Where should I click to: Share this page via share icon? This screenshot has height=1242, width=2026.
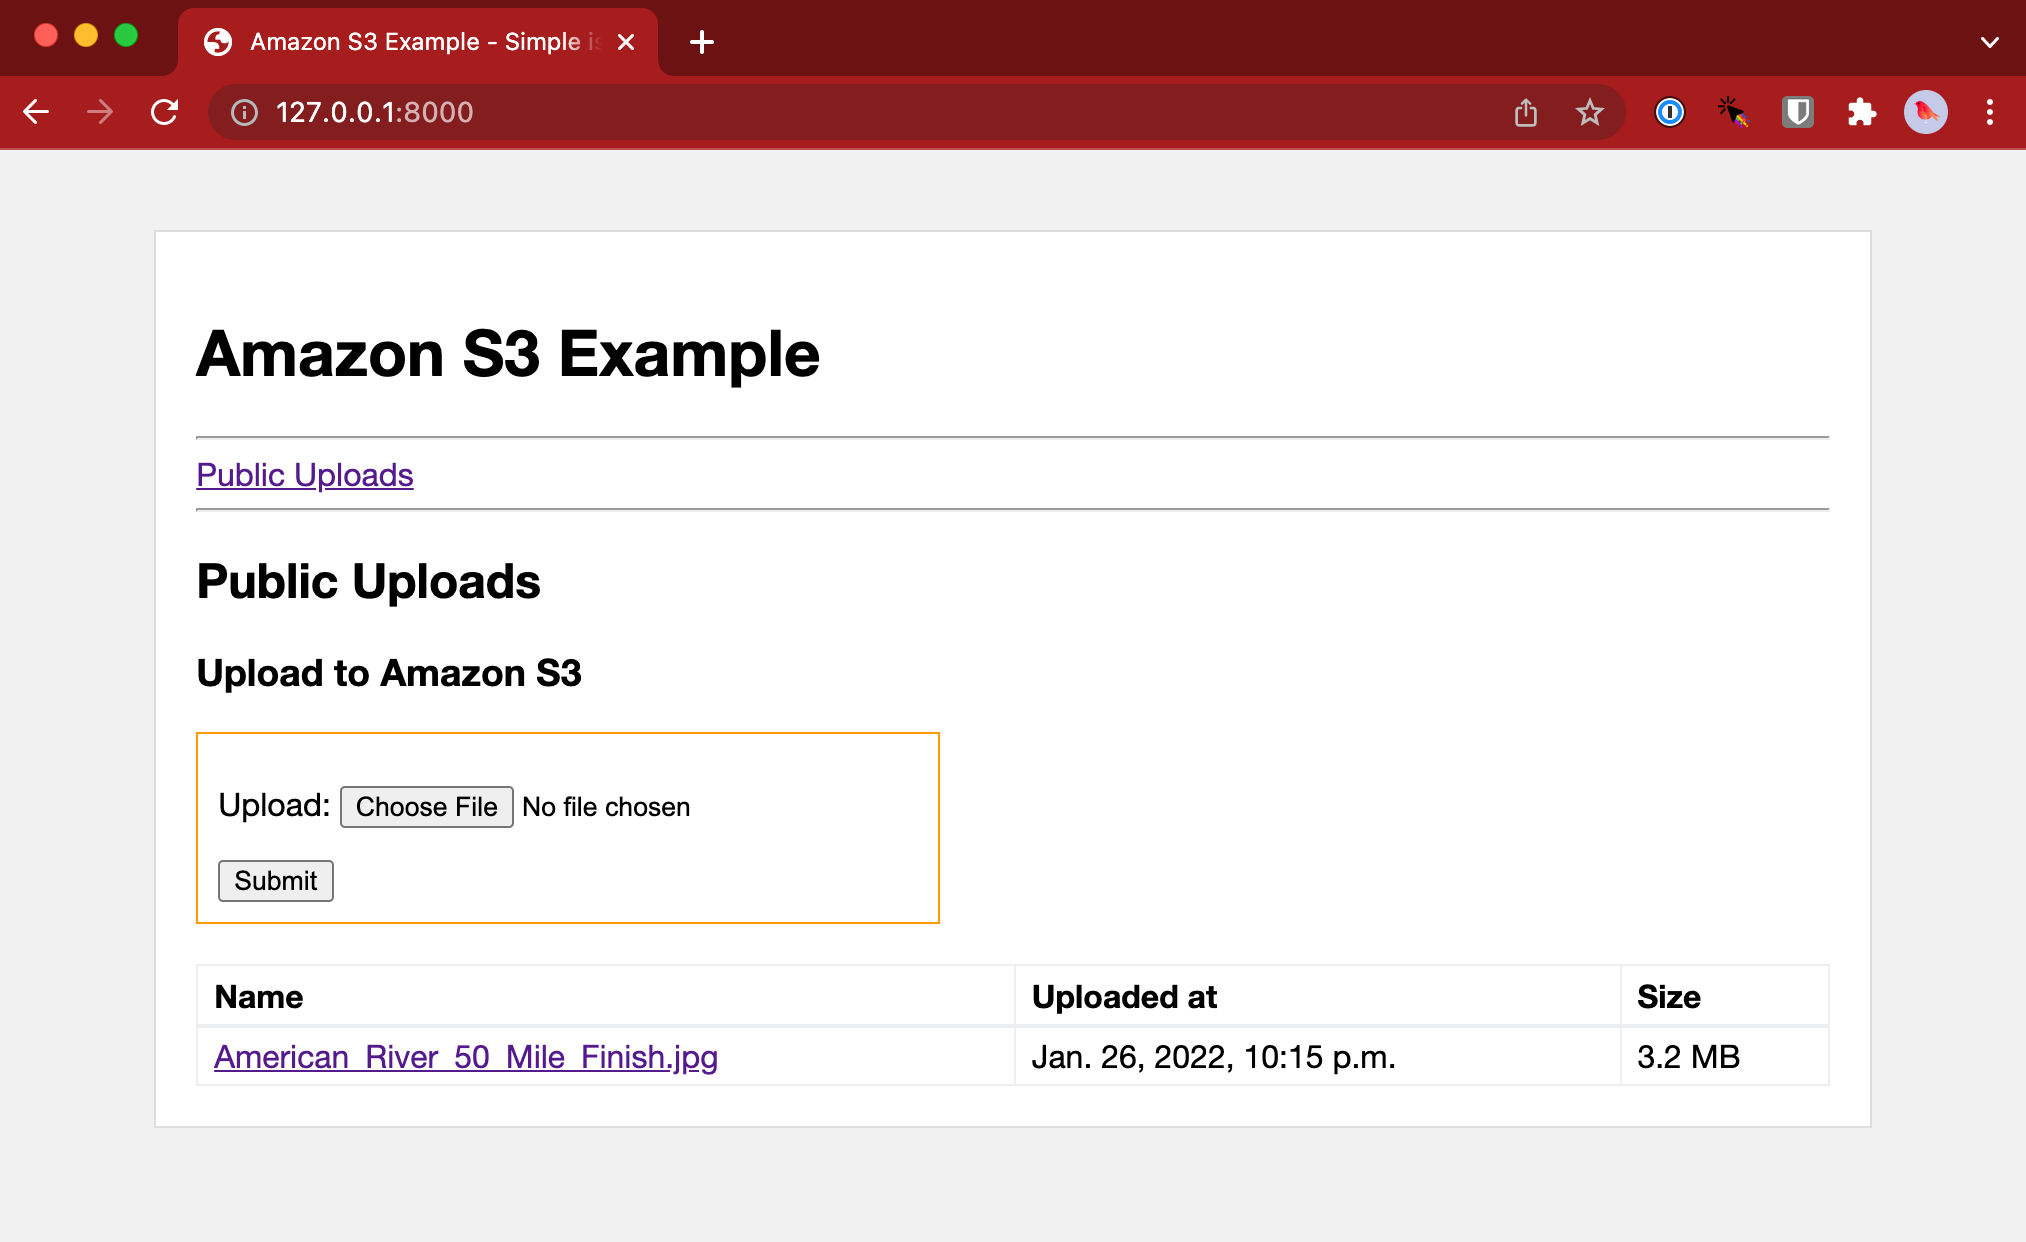point(1525,112)
